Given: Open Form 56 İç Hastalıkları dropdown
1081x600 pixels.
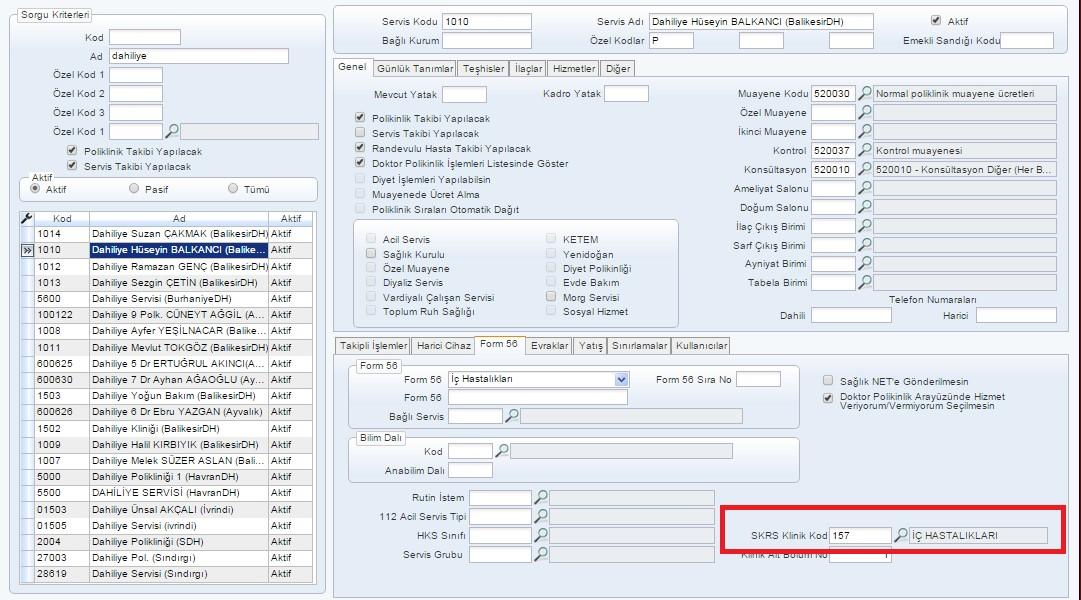Looking at the screenshot, I should (622, 380).
